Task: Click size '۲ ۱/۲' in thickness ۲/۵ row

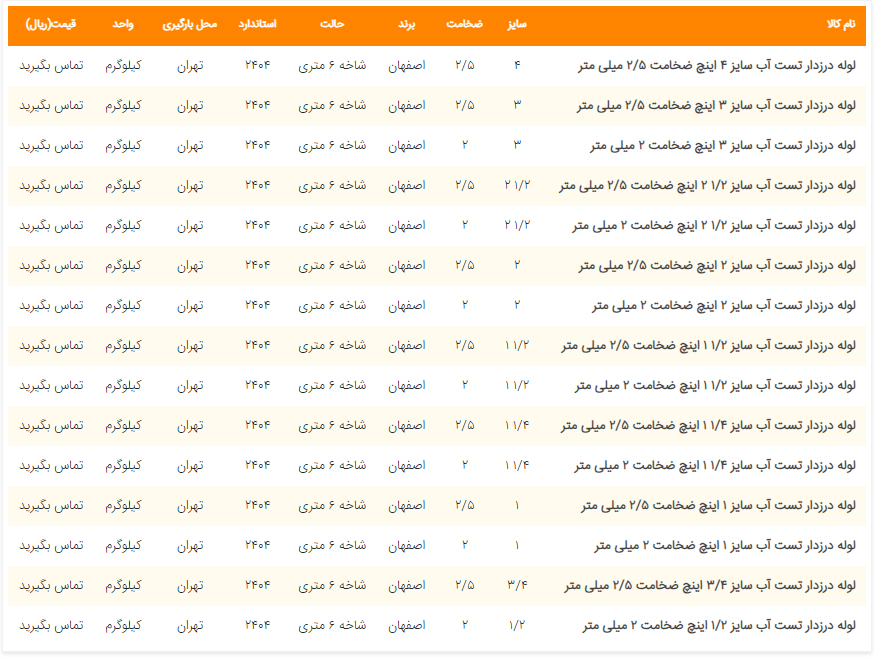Action: click(x=517, y=185)
